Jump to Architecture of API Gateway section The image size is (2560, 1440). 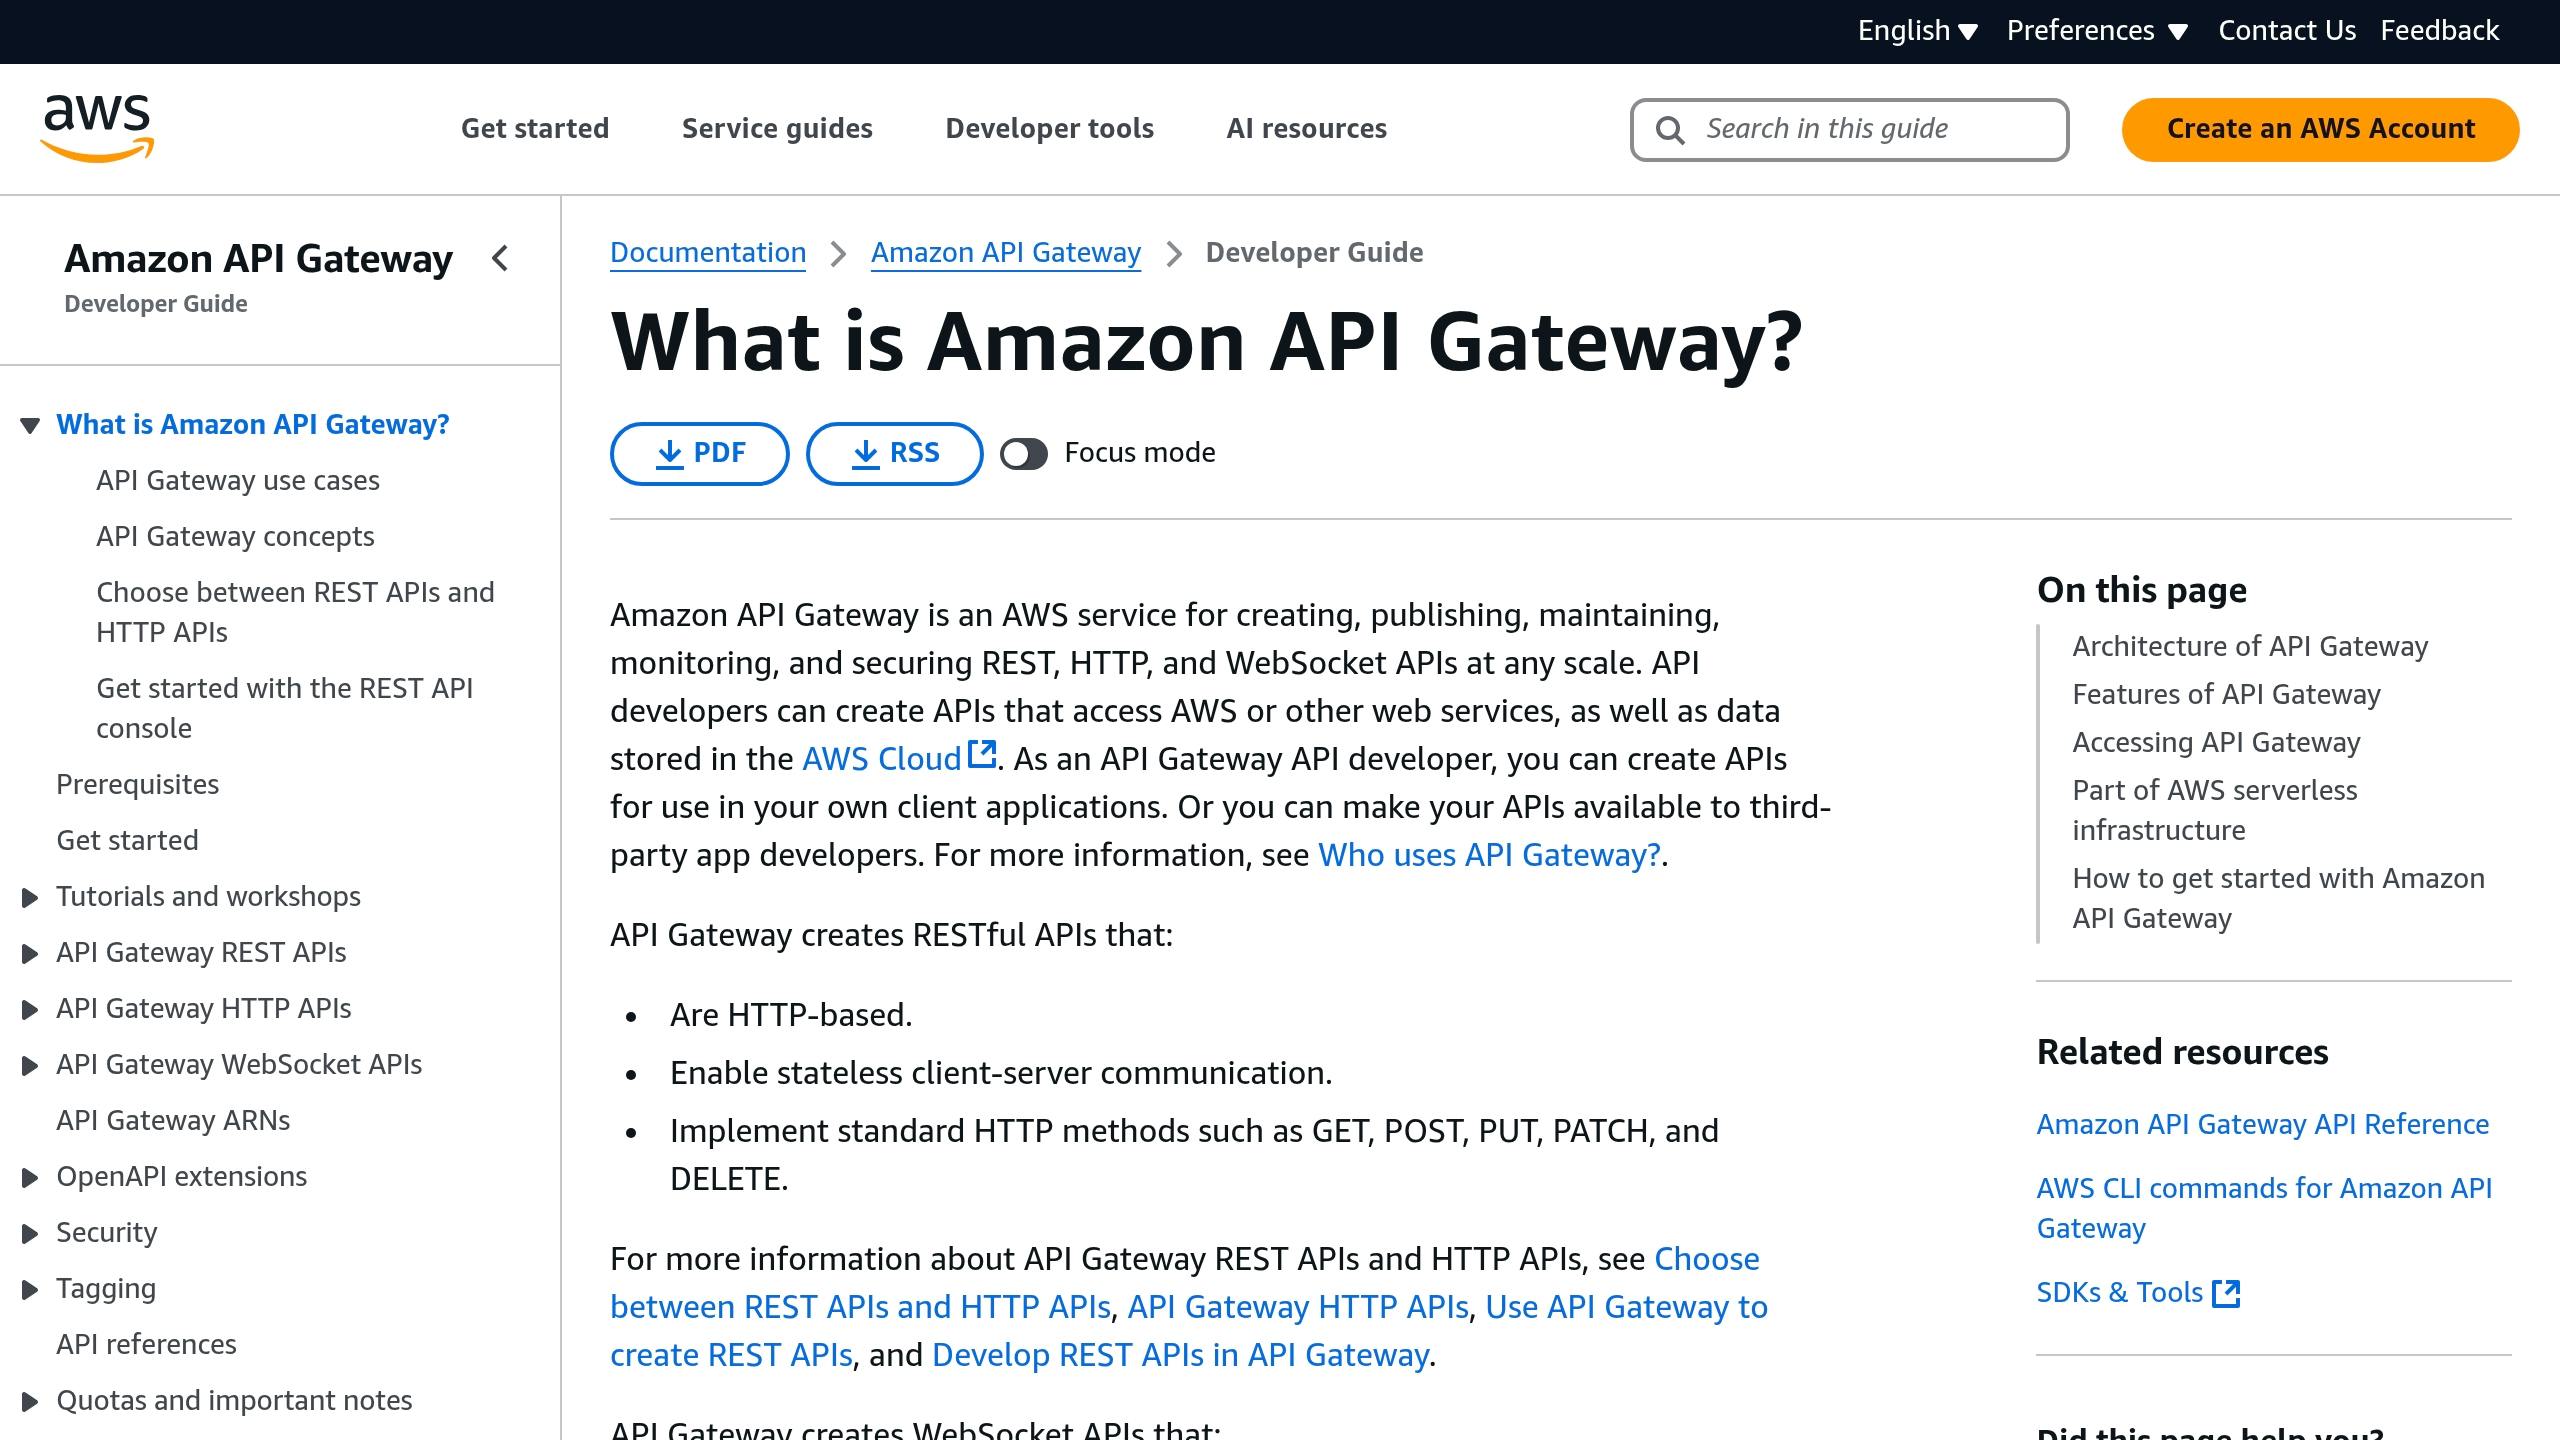point(2250,647)
